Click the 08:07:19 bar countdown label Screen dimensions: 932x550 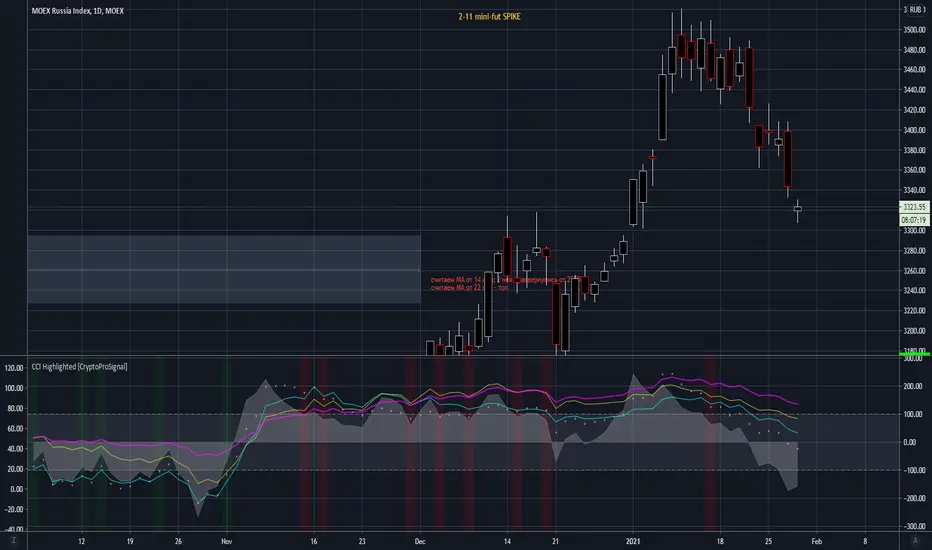(x=914, y=220)
